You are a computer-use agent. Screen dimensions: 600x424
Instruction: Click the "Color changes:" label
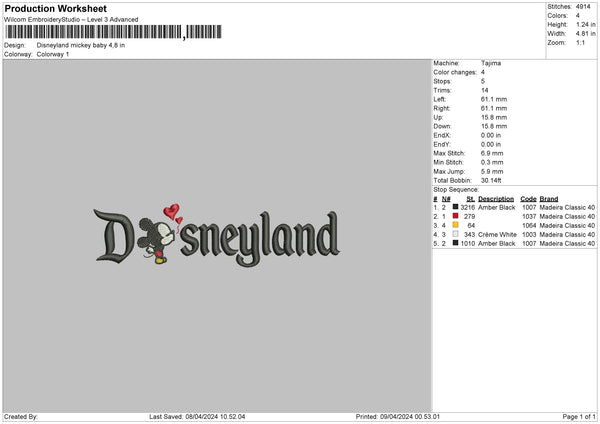(x=455, y=72)
